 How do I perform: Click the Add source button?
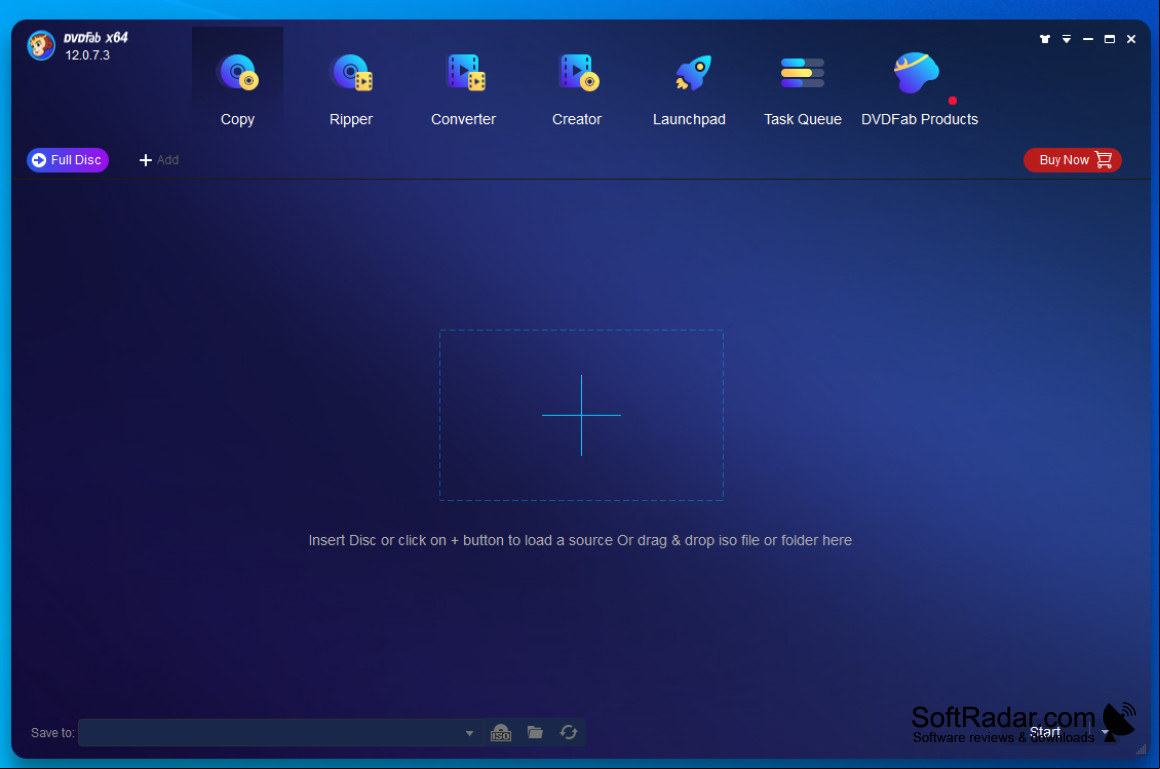click(159, 160)
